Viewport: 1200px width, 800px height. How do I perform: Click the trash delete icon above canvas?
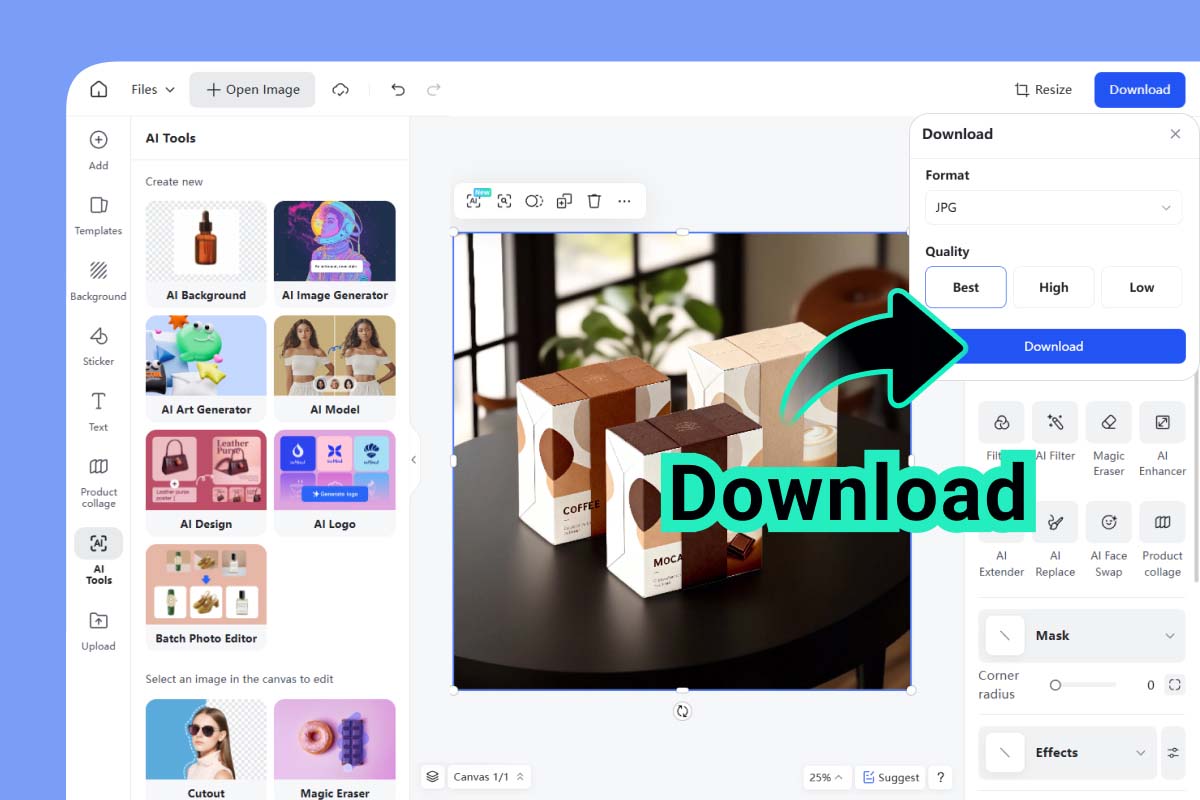coord(594,201)
